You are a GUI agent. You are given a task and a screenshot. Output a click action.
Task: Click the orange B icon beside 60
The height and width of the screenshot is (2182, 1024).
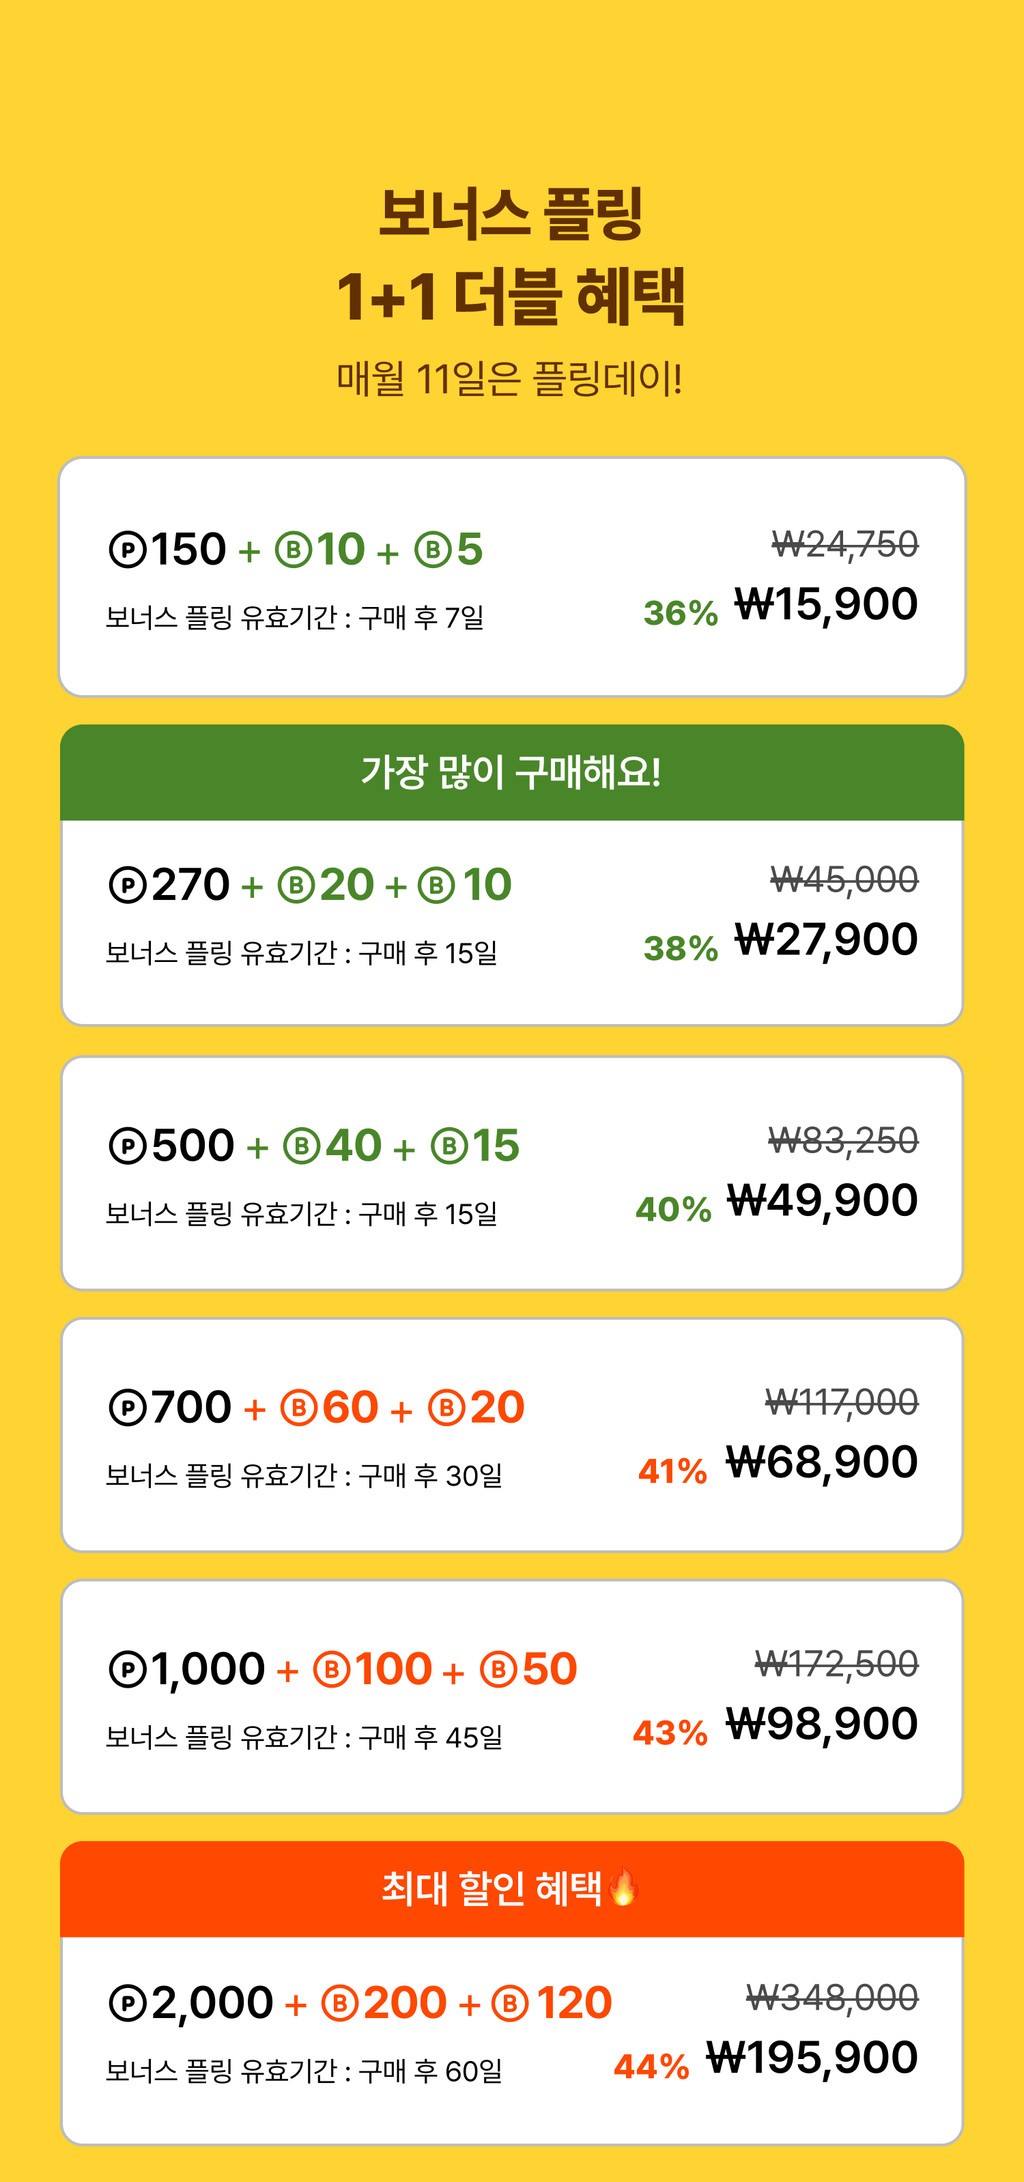tap(299, 1408)
